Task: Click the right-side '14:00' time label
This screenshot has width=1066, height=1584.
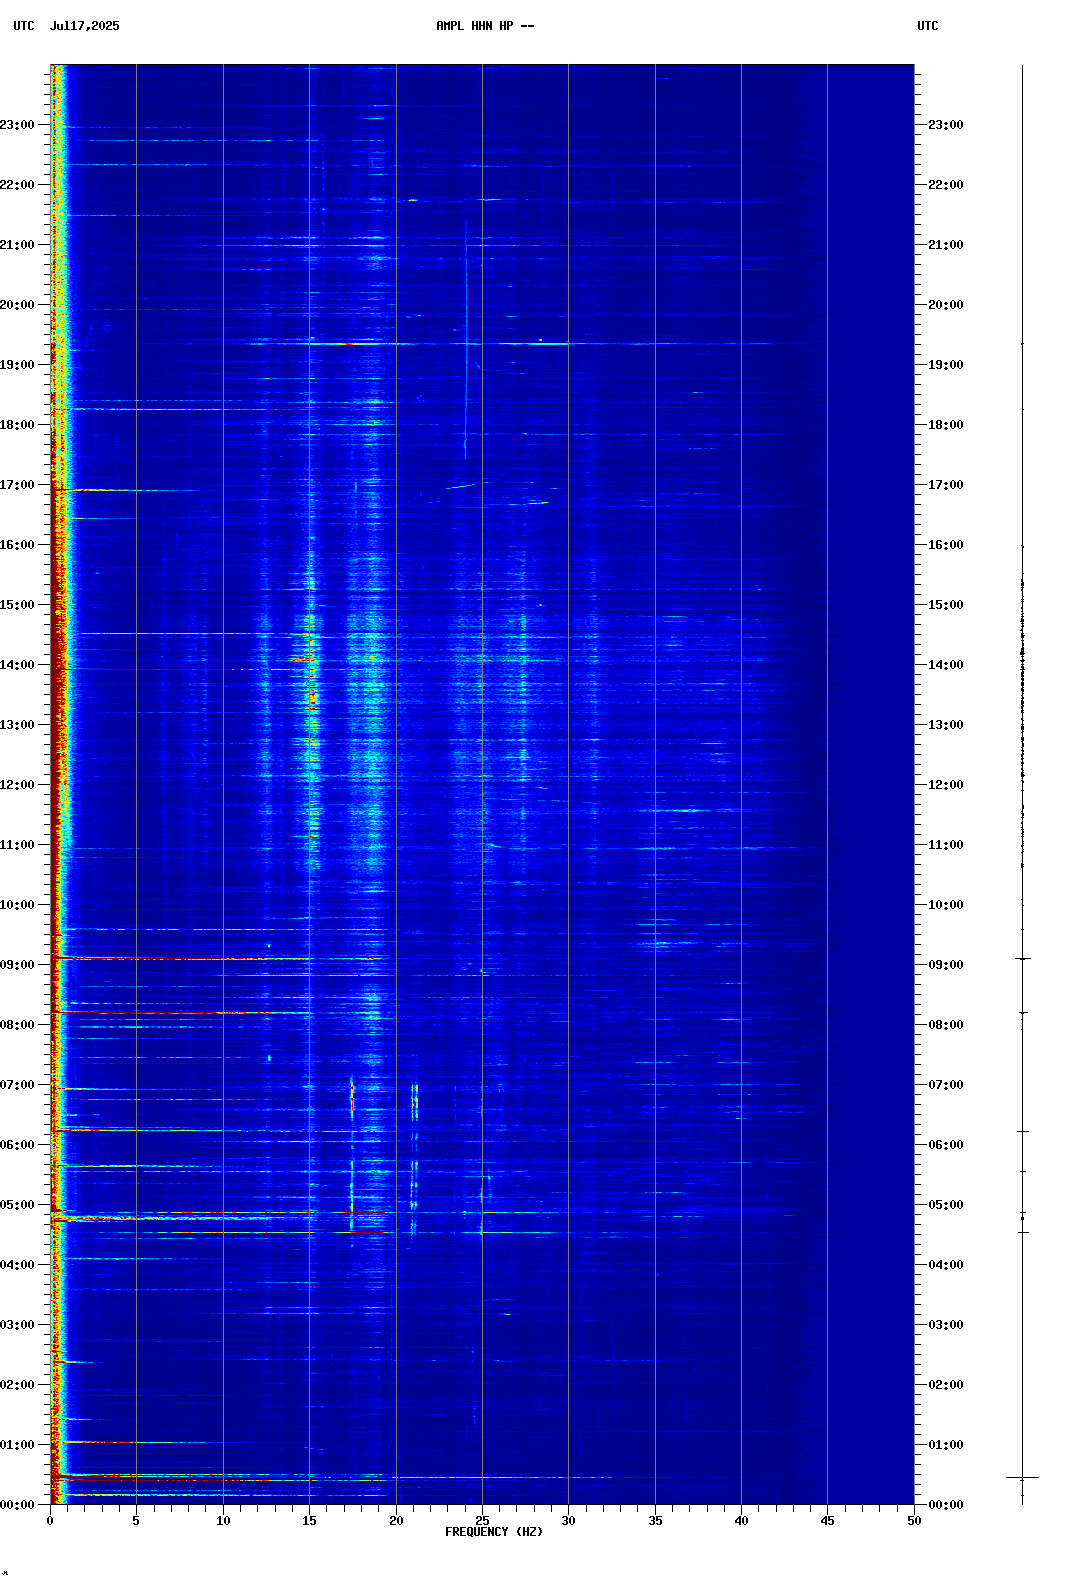Action: coord(946,665)
